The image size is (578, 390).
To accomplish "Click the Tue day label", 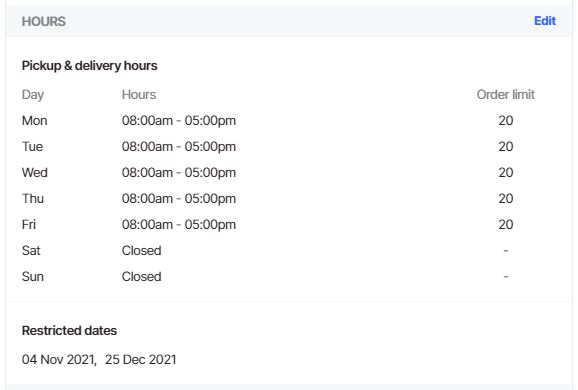I will tap(32, 147).
